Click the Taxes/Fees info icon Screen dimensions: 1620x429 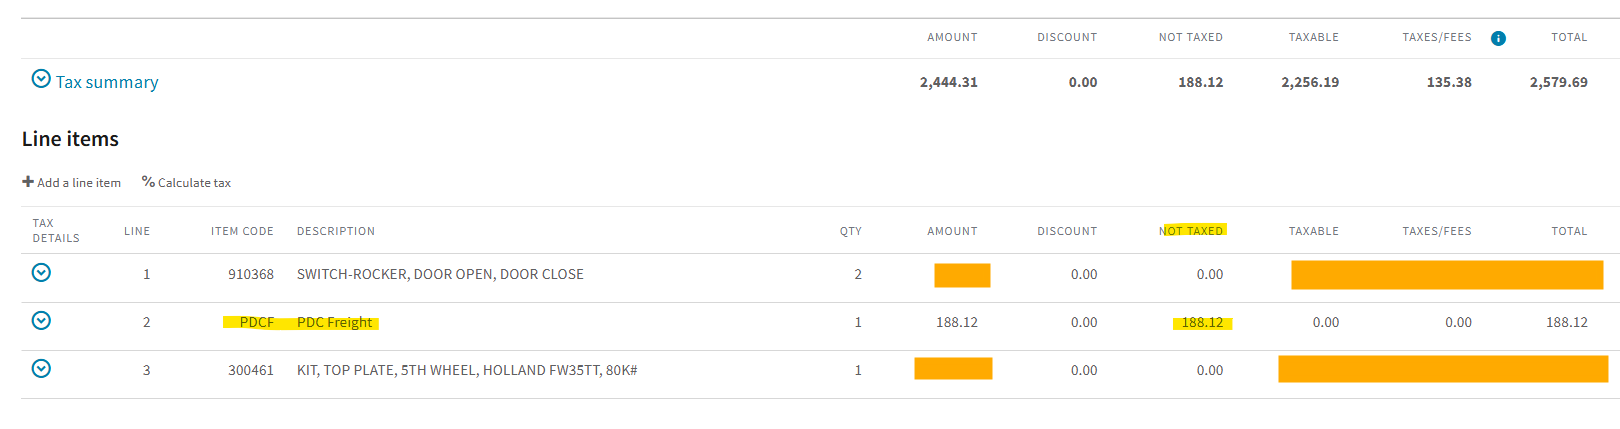click(x=1498, y=38)
